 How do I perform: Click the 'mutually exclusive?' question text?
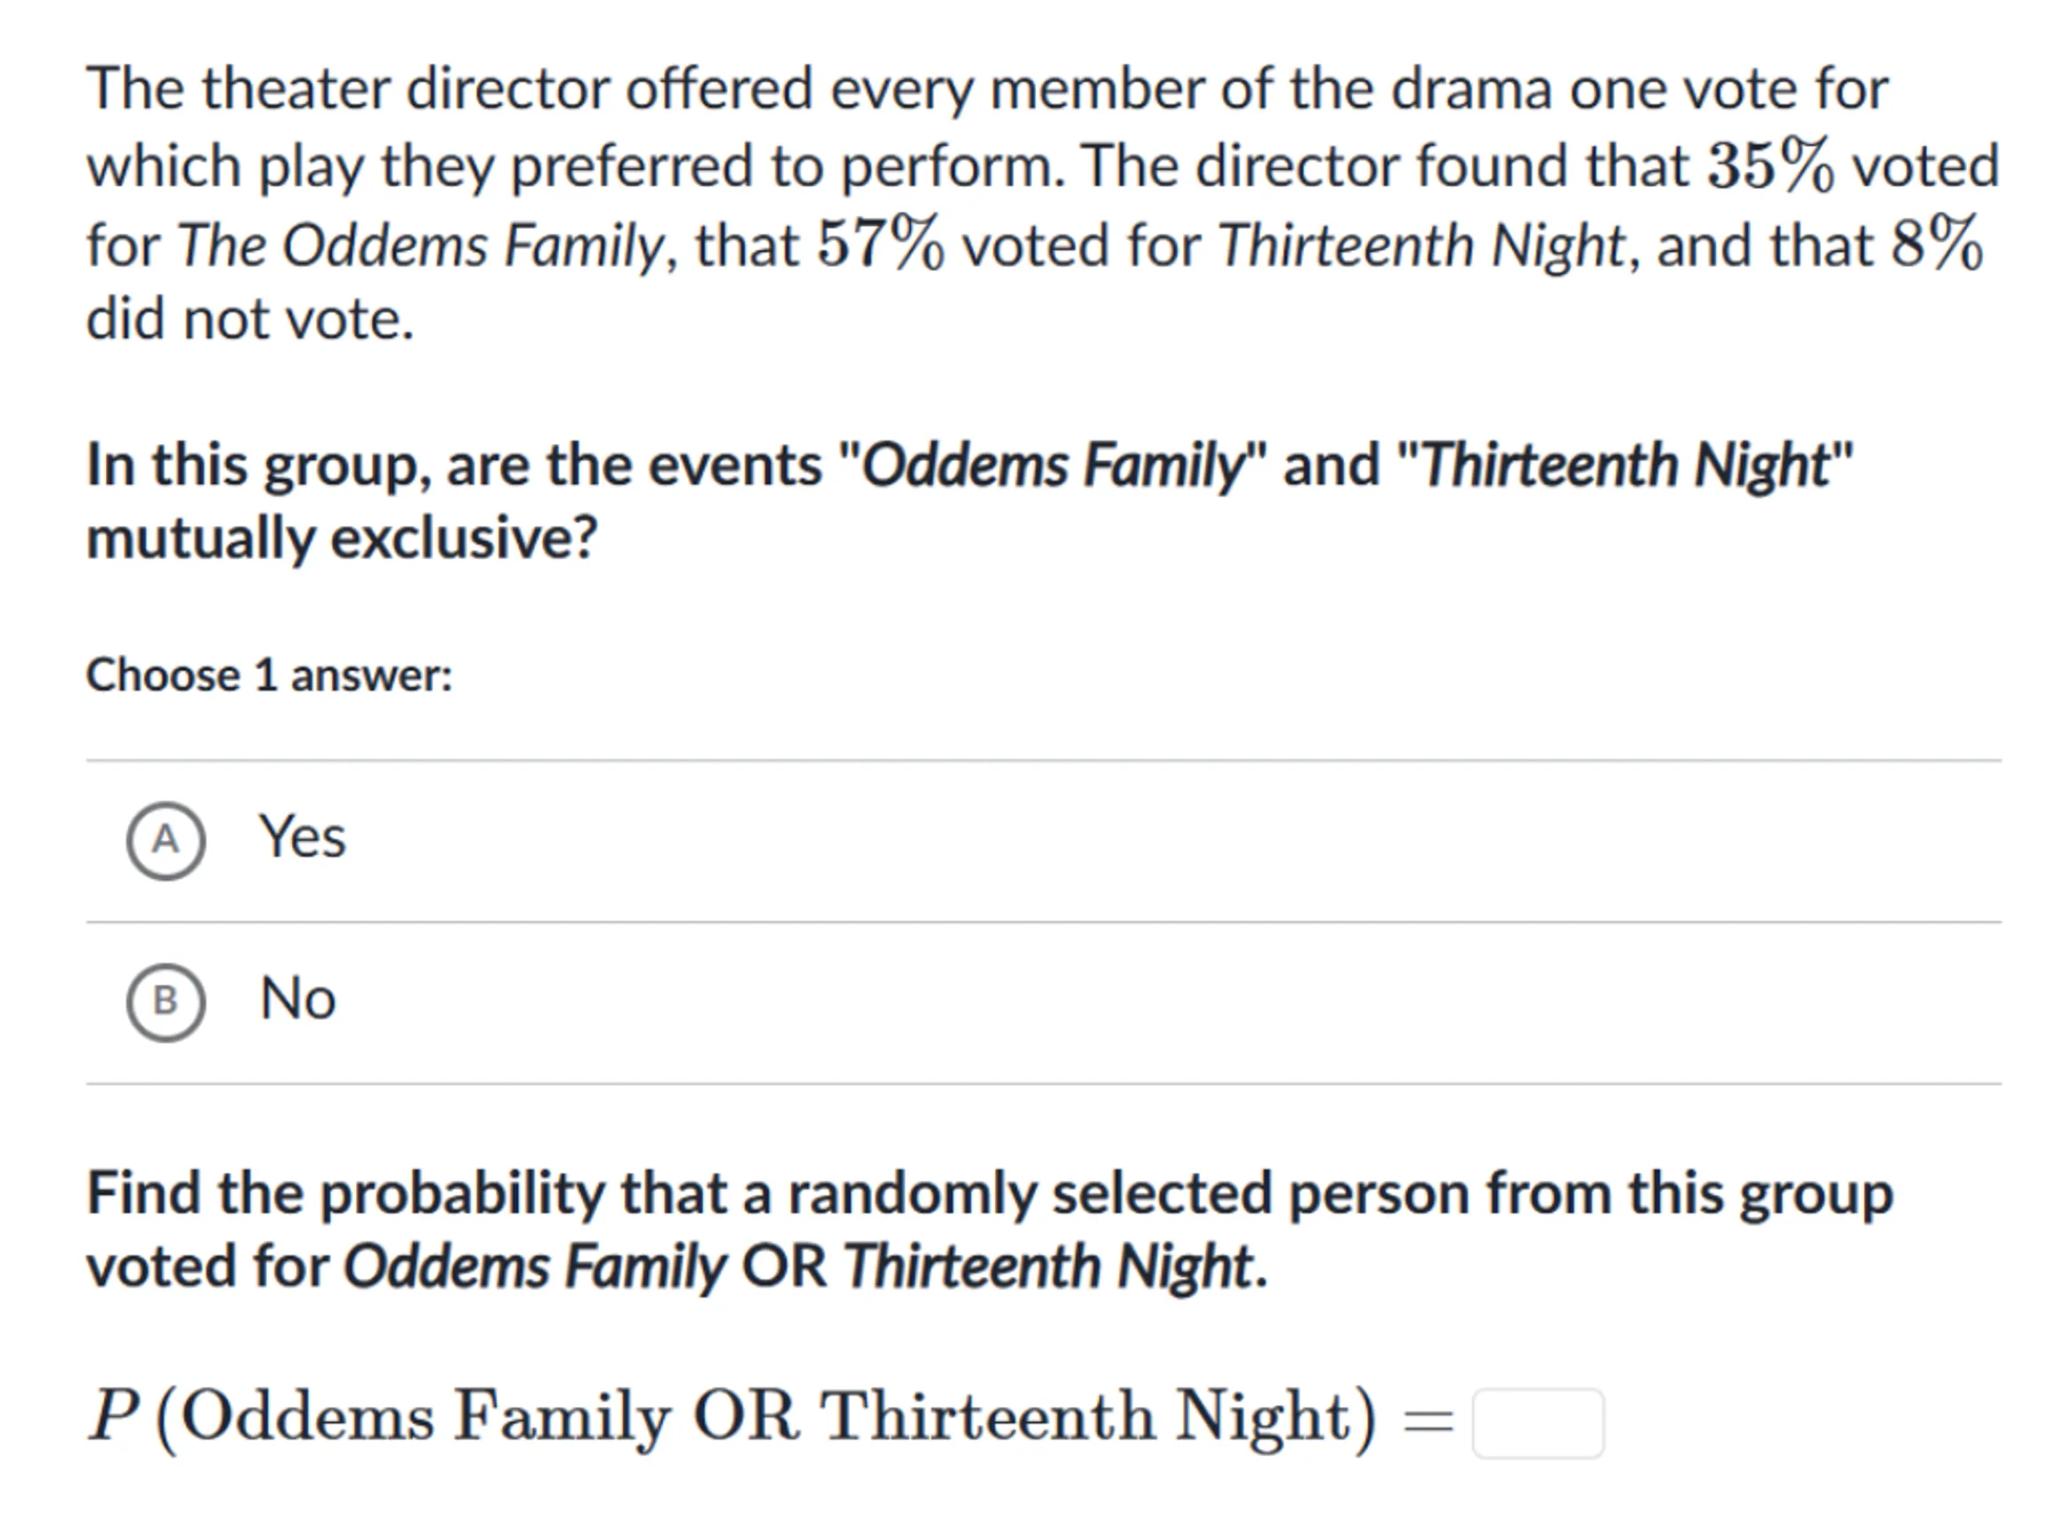(x=341, y=538)
